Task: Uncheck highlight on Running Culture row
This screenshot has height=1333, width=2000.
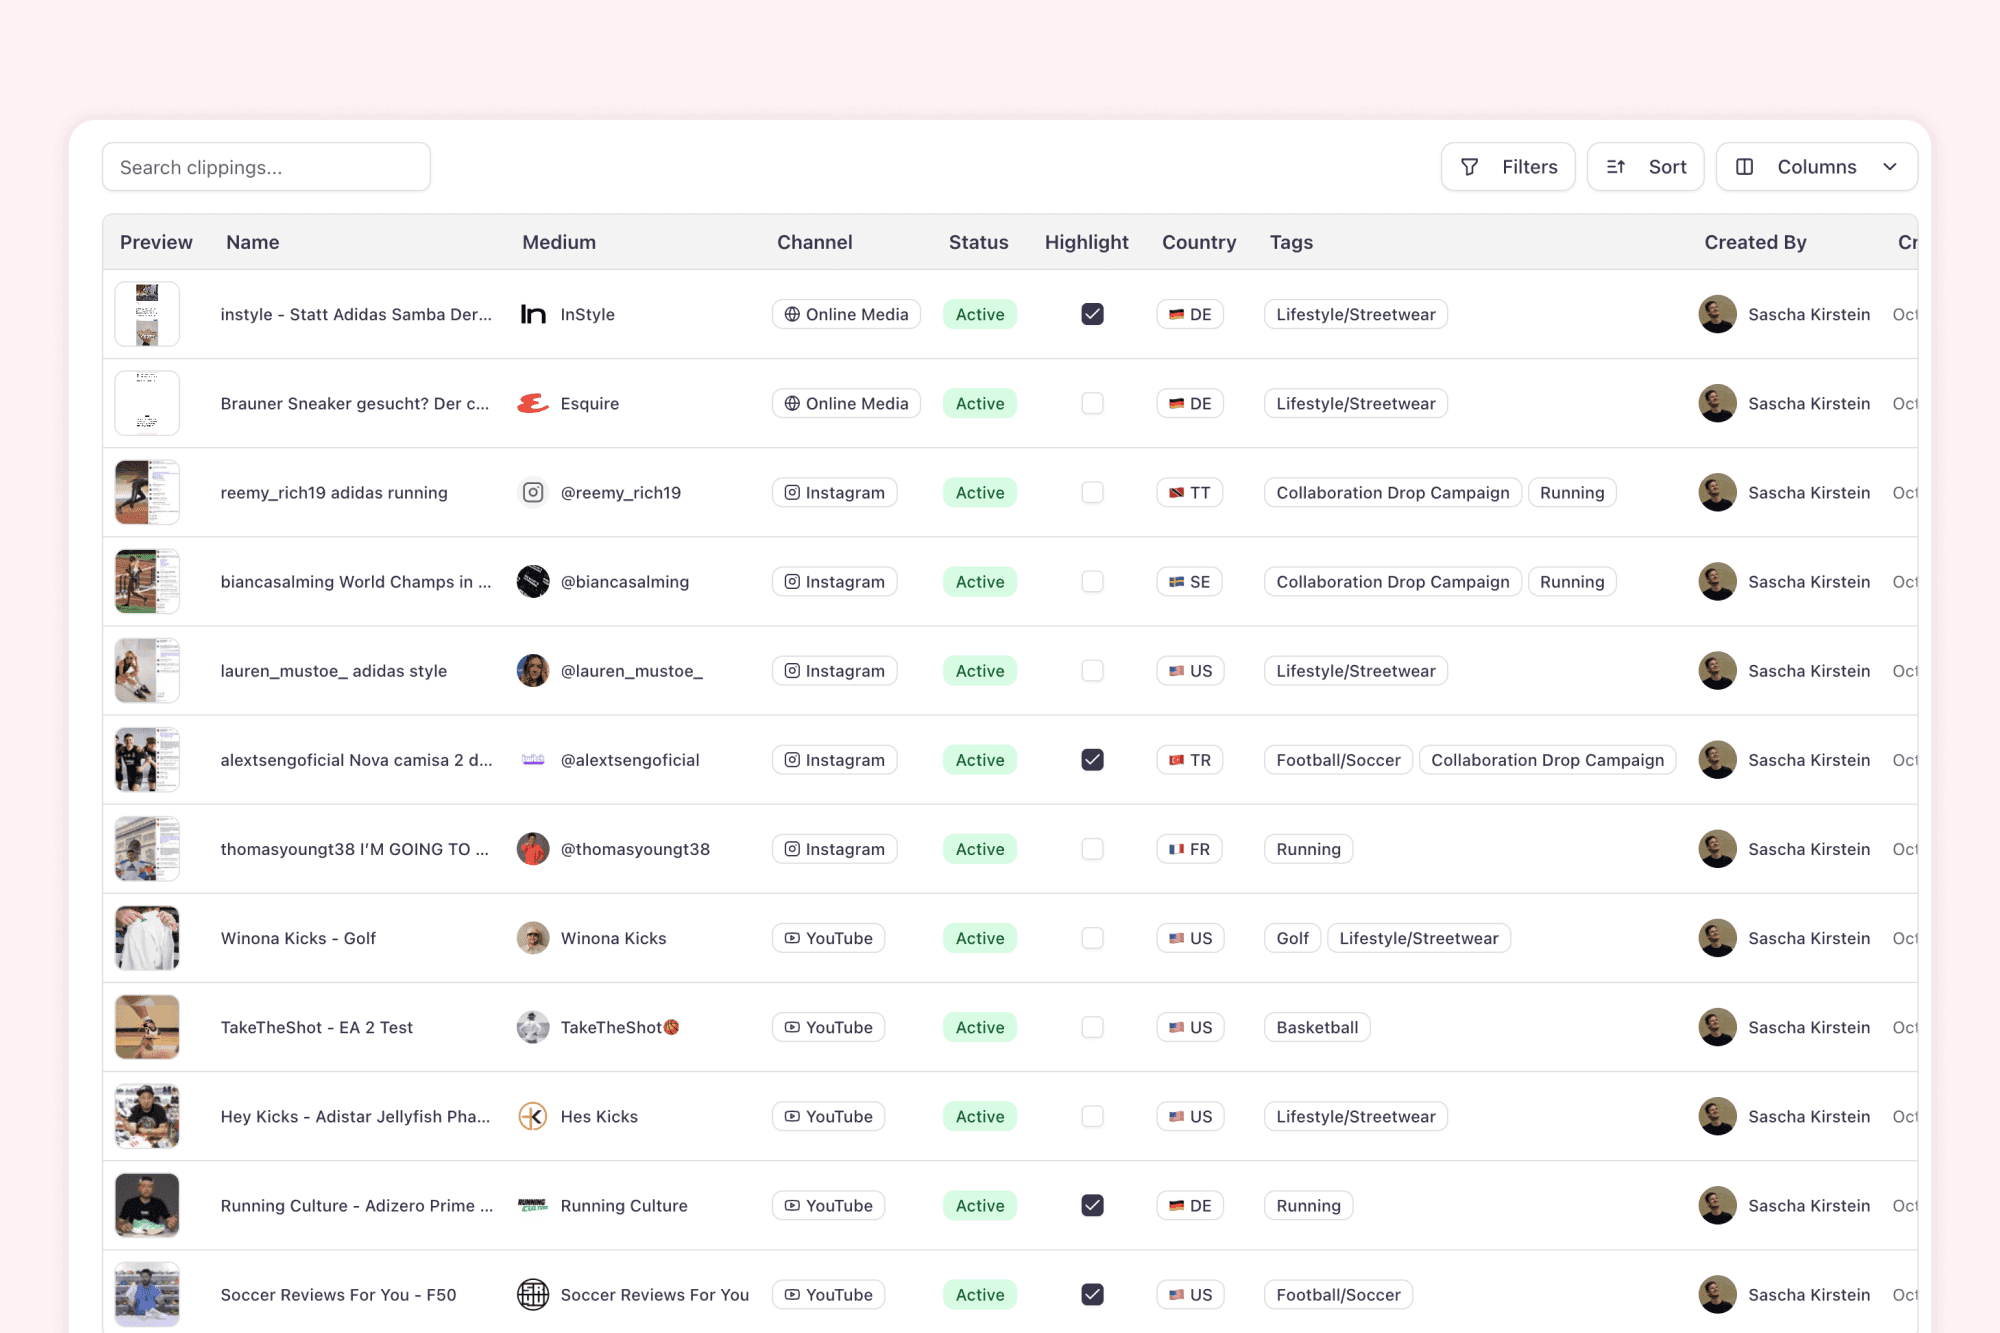Action: pos(1092,1205)
